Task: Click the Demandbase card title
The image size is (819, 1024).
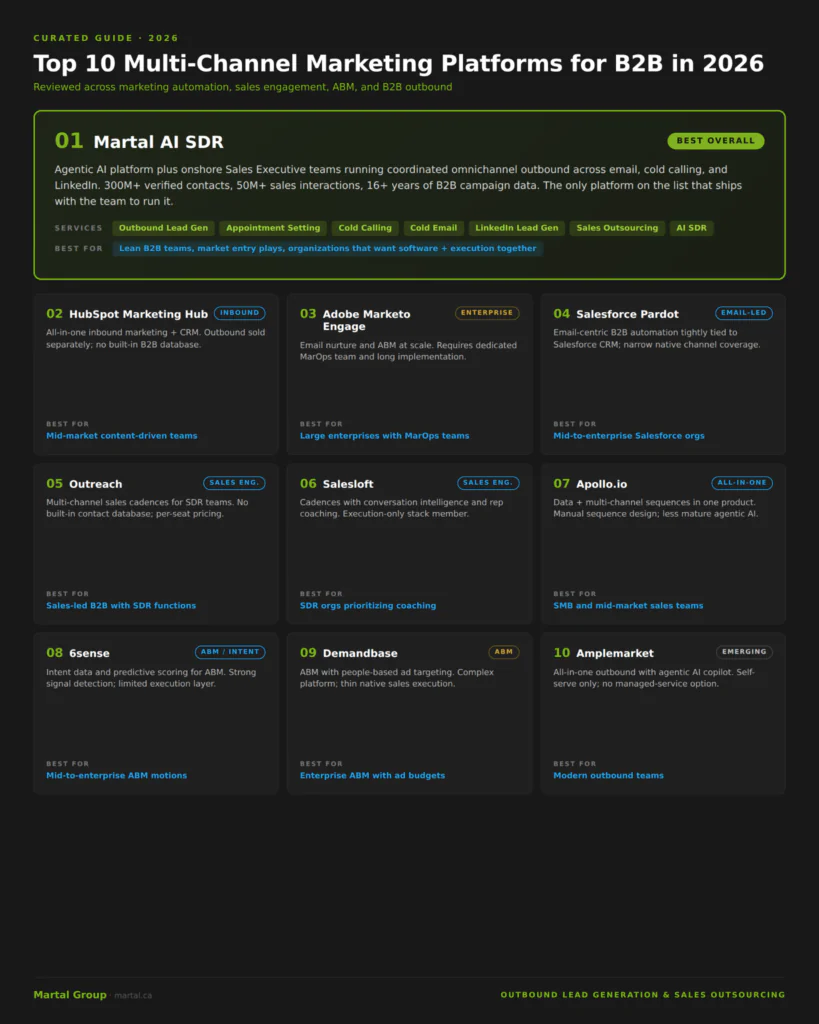Action: point(360,653)
